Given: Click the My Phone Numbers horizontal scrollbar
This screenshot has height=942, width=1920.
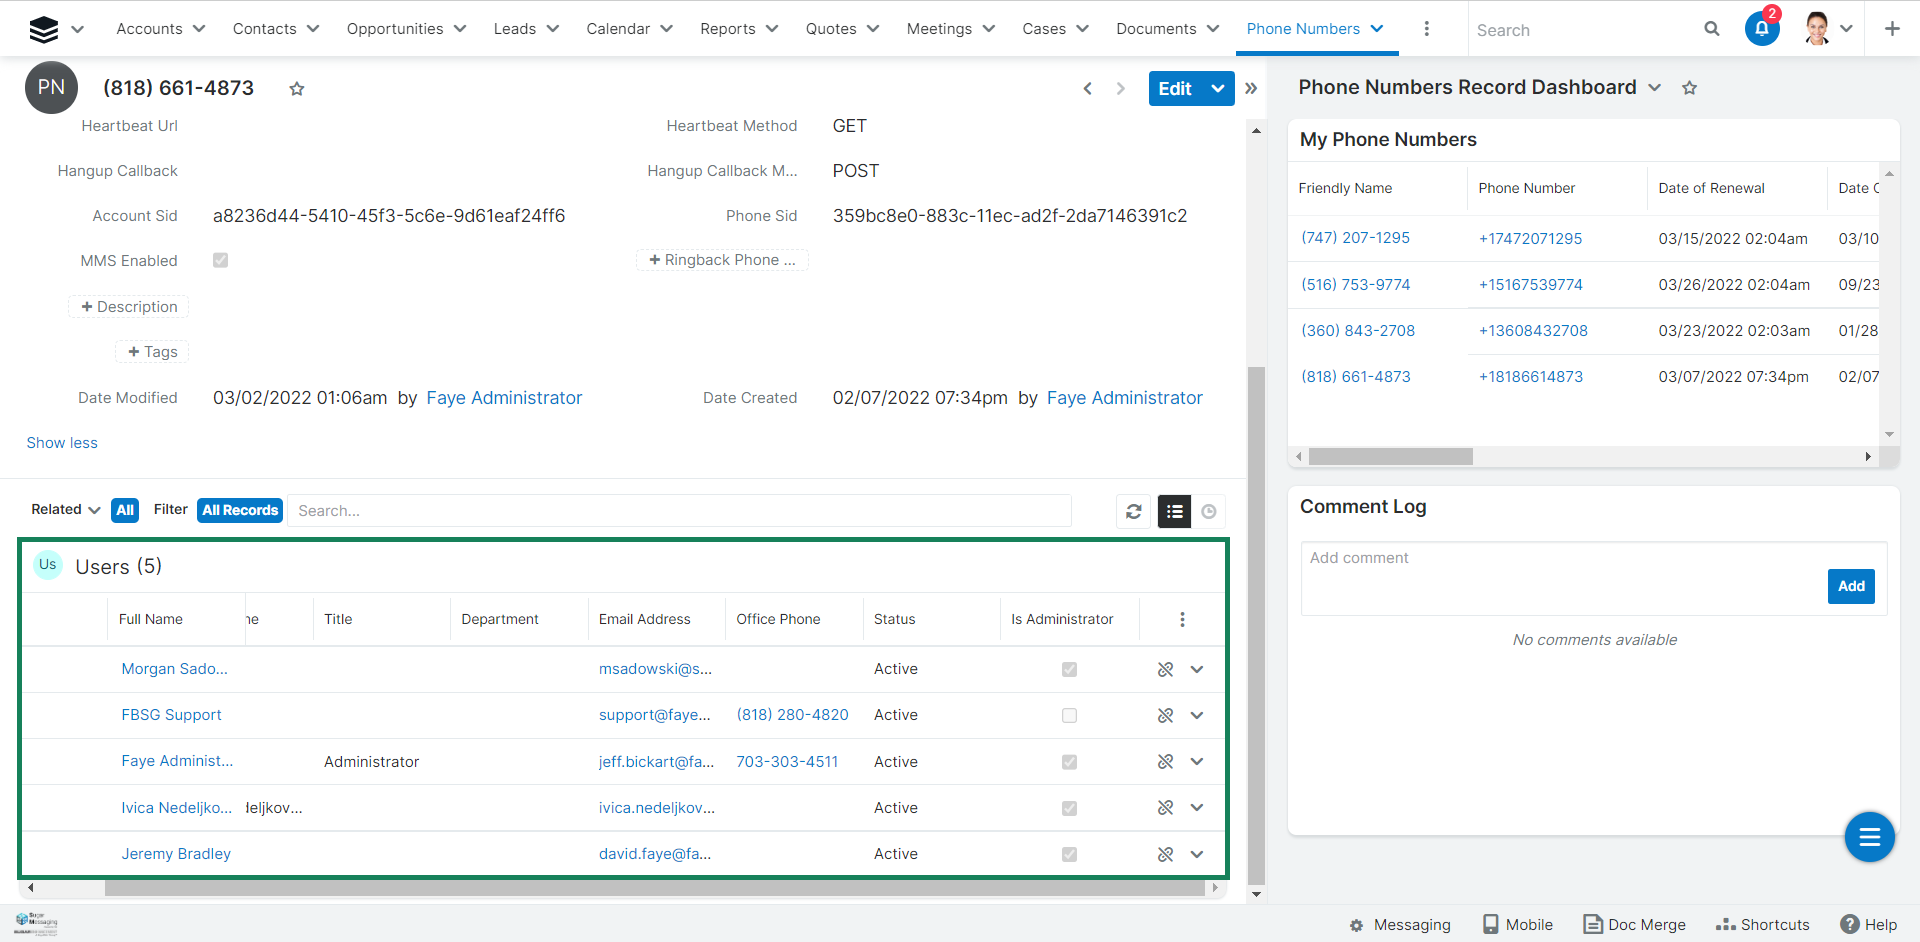Looking at the screenshot, I should (x=1390, y=457).
